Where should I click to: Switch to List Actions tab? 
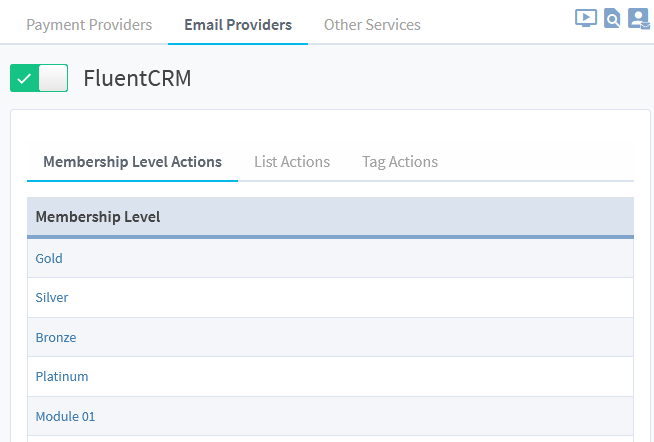pos(292,161)
